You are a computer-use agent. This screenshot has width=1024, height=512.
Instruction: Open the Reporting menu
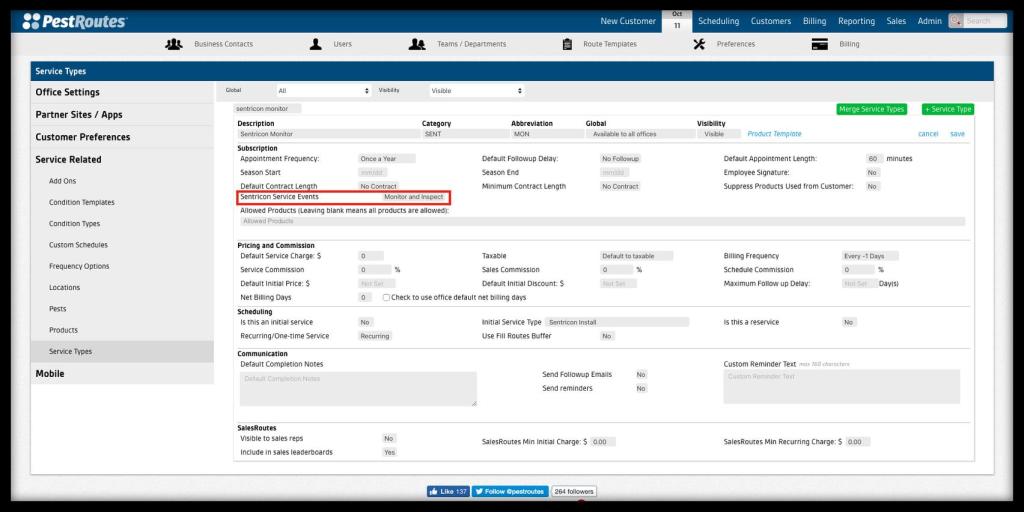(x=856, y=21)
